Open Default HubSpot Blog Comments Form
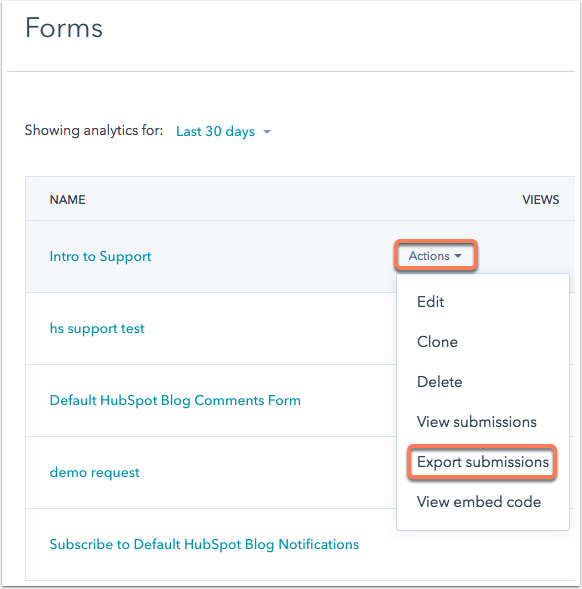The image size is (582, 589). [175, 400]
